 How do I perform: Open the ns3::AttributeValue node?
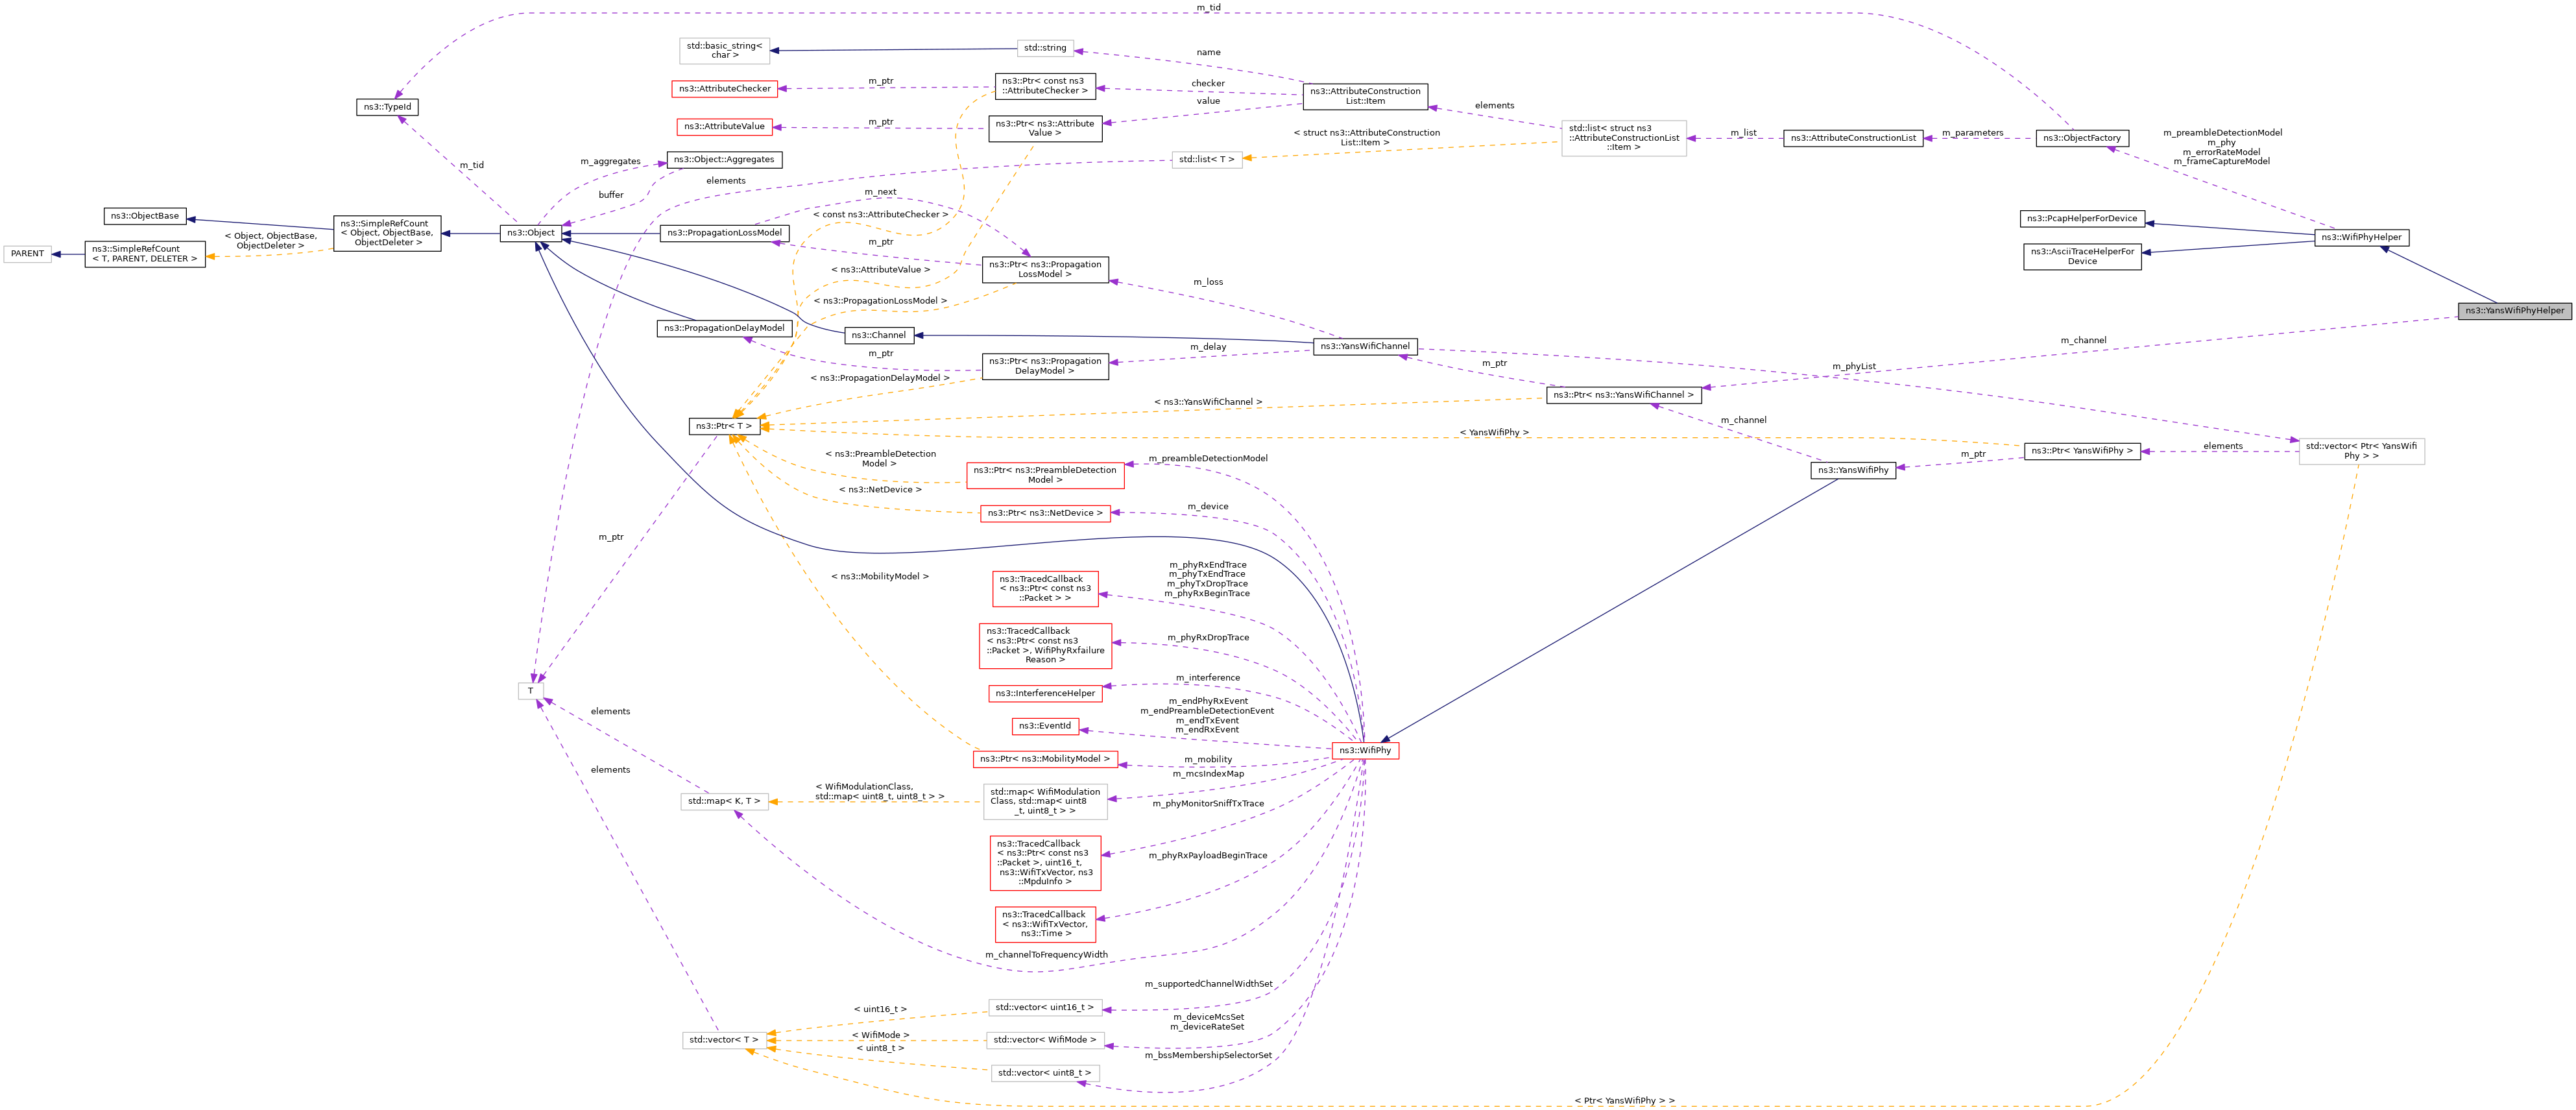[x=724, y=127]
